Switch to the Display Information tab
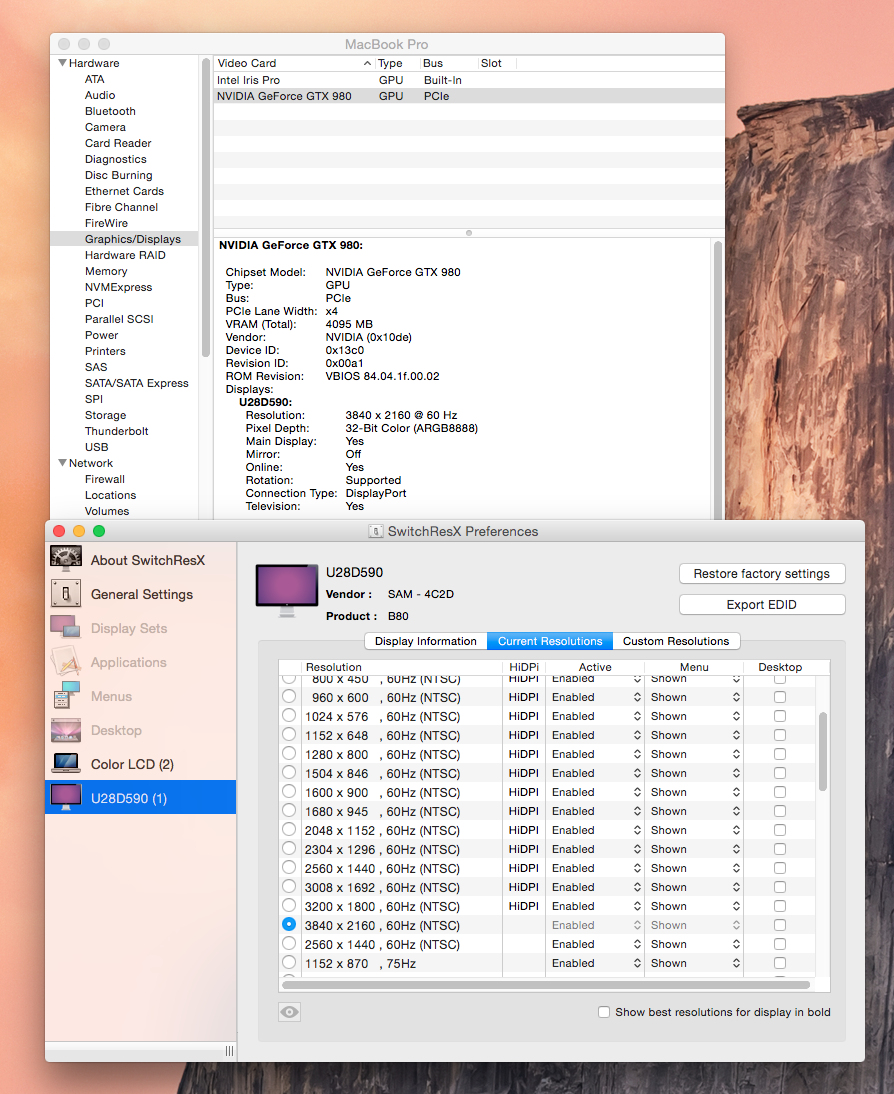894x1094 pixels. coord(426,640)
